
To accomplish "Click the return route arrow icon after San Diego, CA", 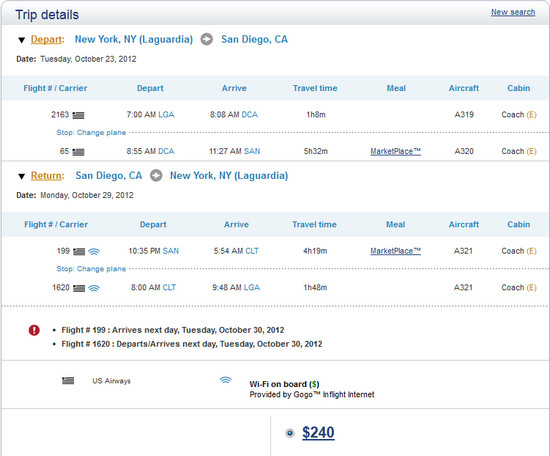I will click(156, 175).
